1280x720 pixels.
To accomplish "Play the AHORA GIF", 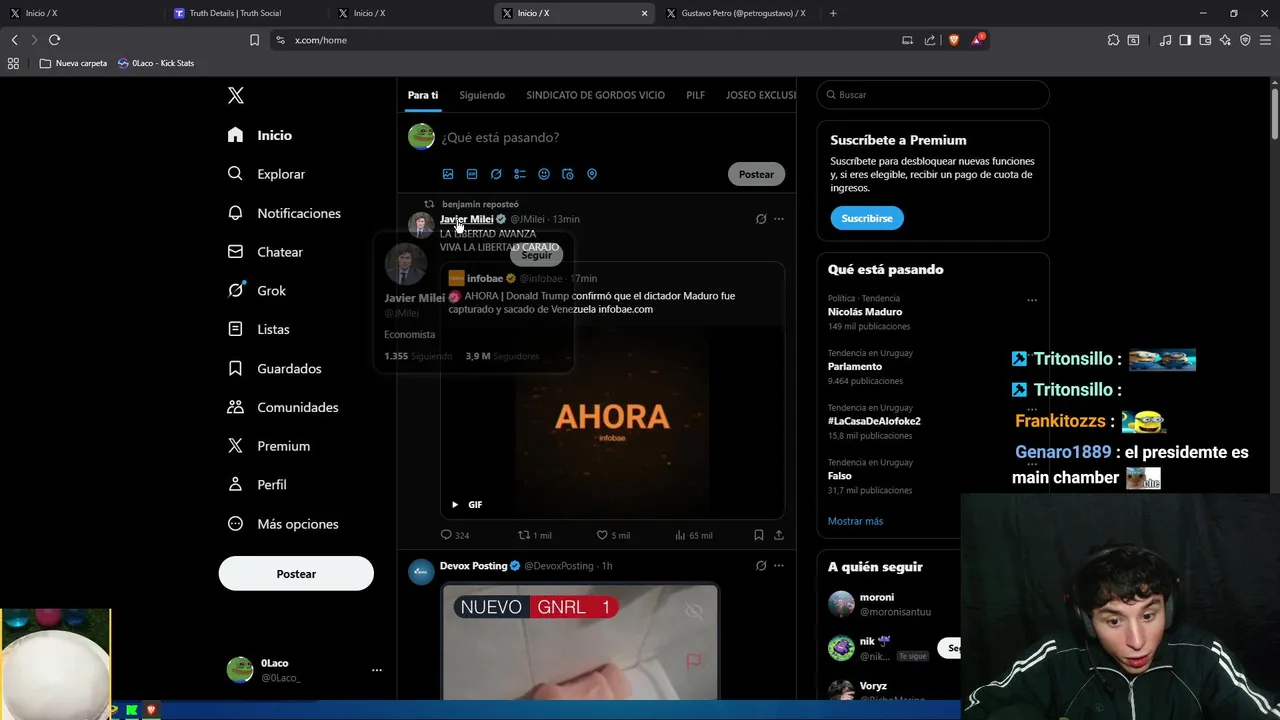I will pyautogui.click(x=455, y=505).
